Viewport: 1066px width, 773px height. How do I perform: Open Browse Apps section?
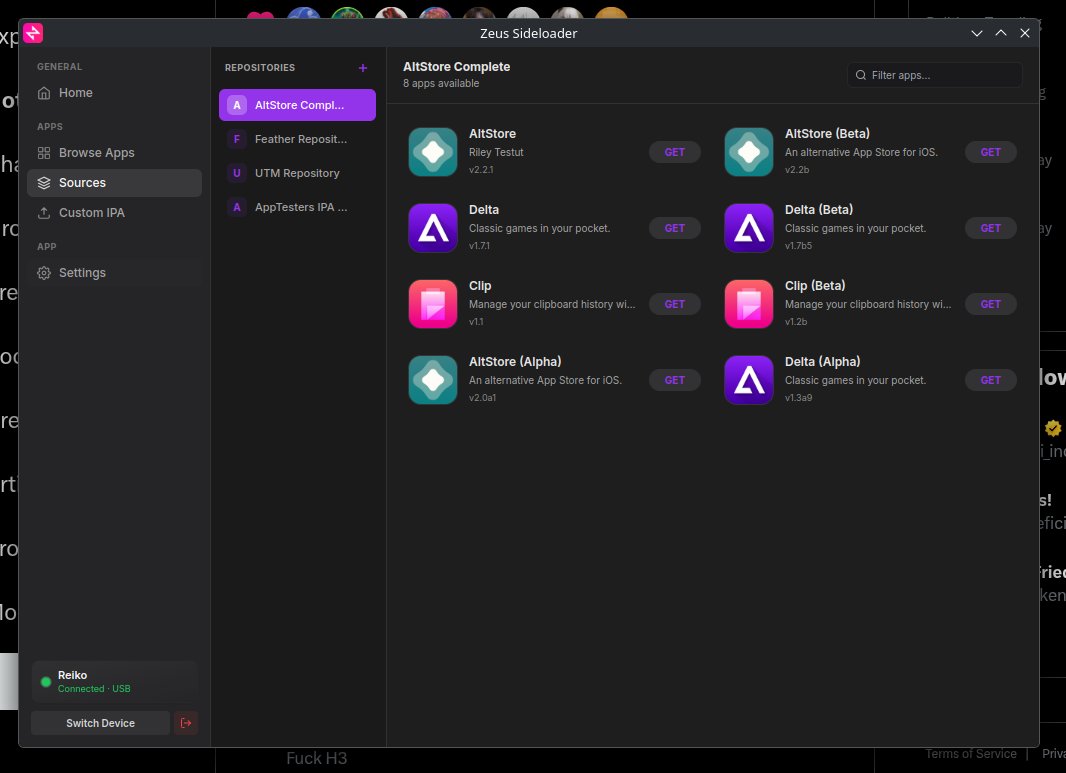tap(114, 153)
